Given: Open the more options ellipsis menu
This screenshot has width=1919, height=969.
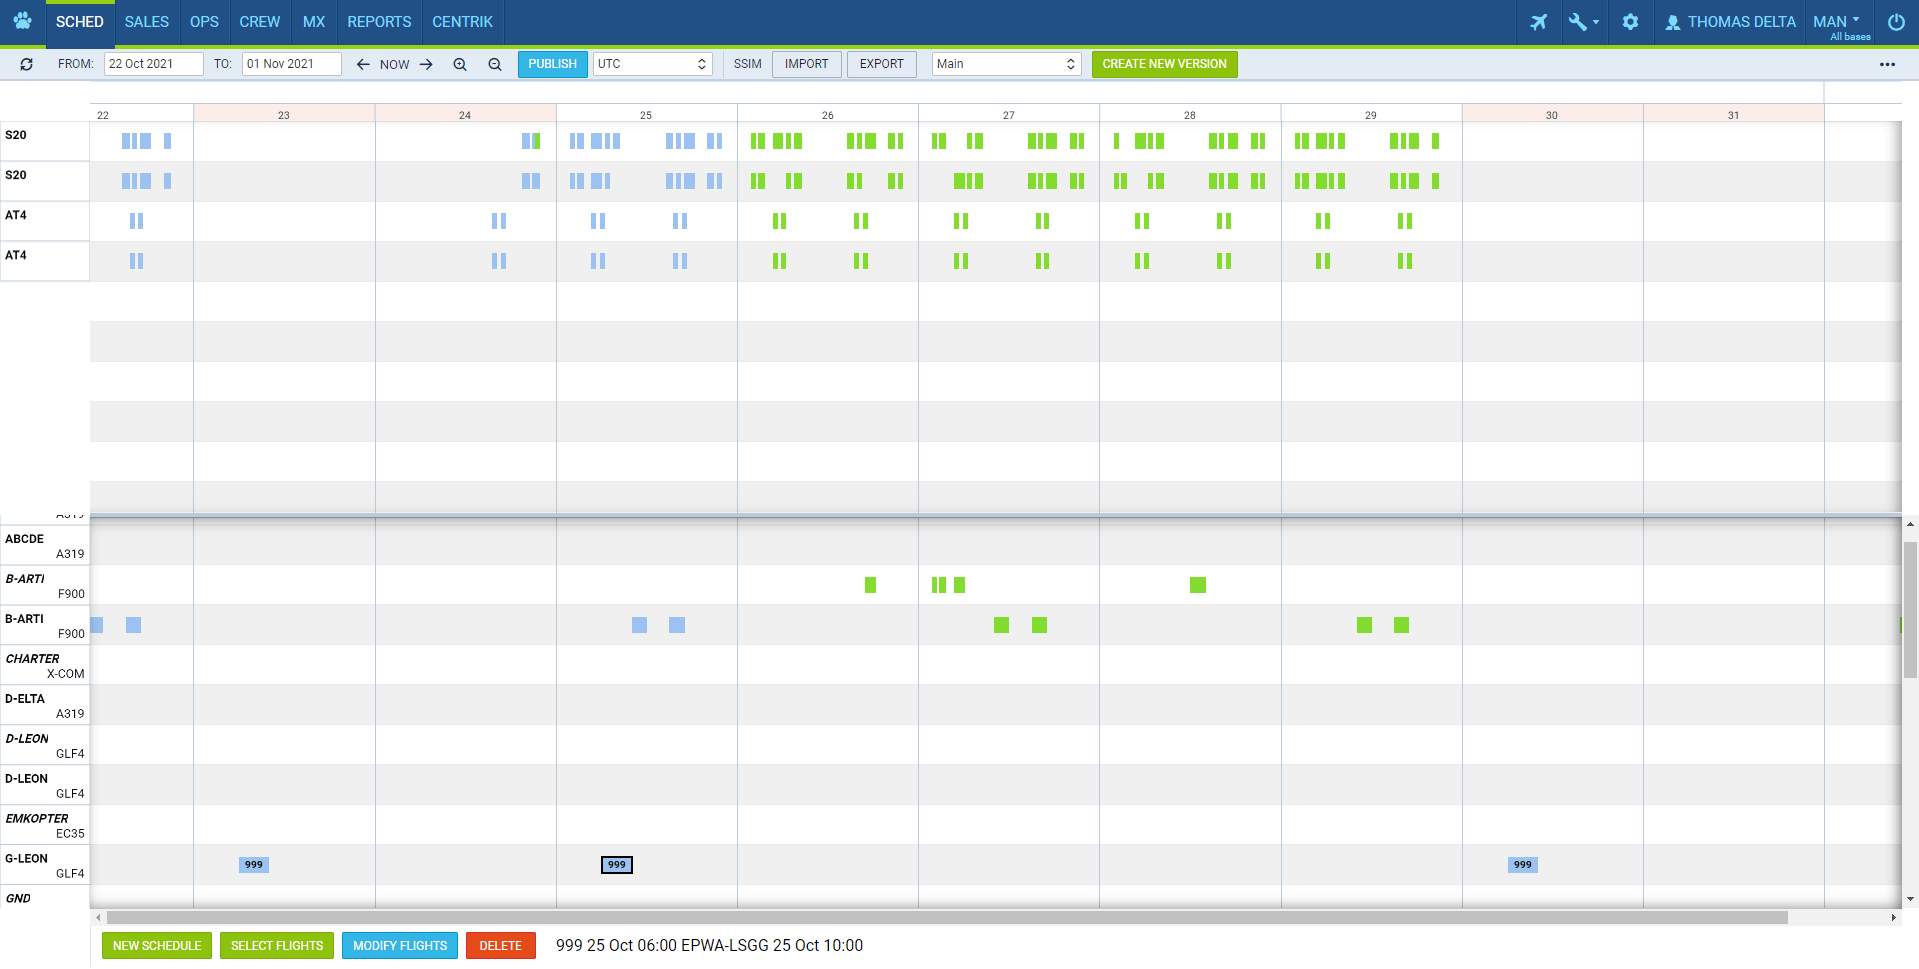Looking at the screenshot, I should (1888, 64).
